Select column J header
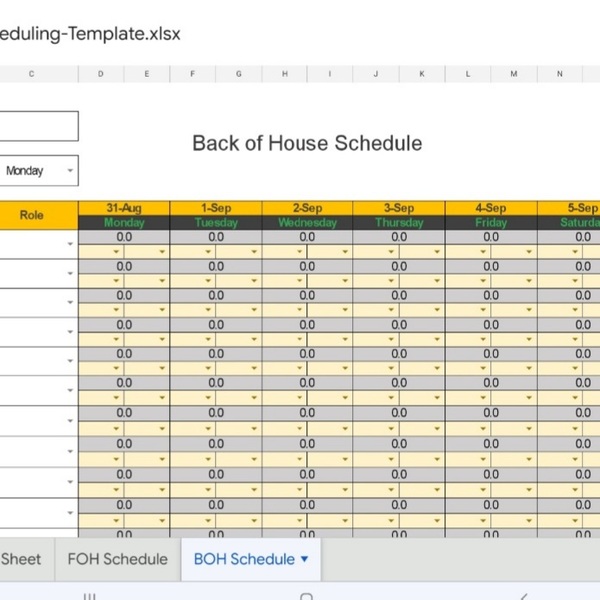The image size is (600, 600). point(376,74)
